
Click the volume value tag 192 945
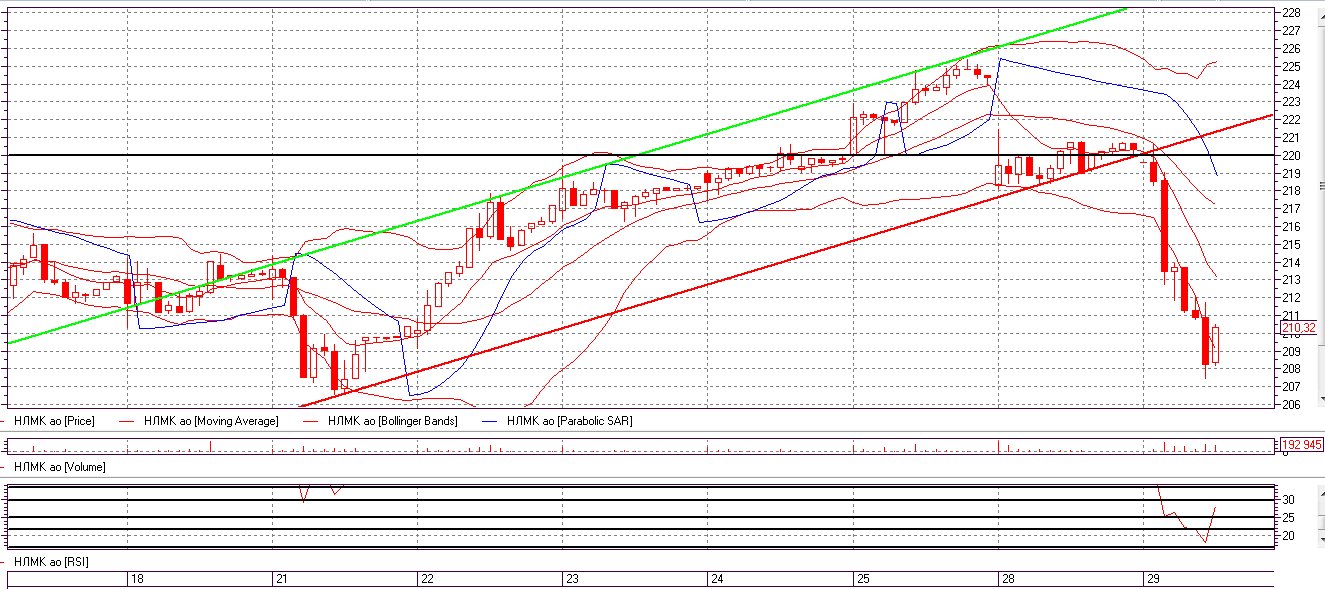point(1301,444)
